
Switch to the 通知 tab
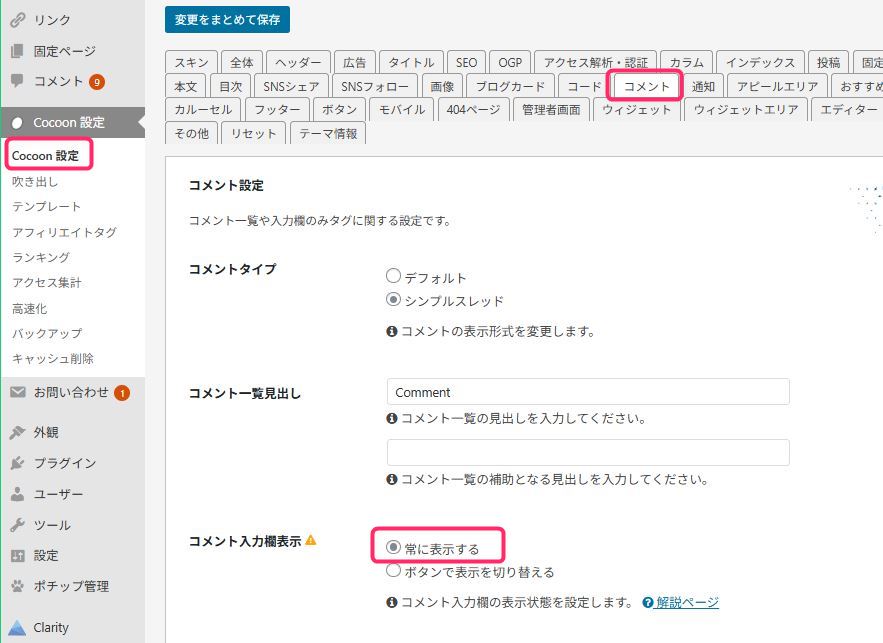[x=703, y=86]
